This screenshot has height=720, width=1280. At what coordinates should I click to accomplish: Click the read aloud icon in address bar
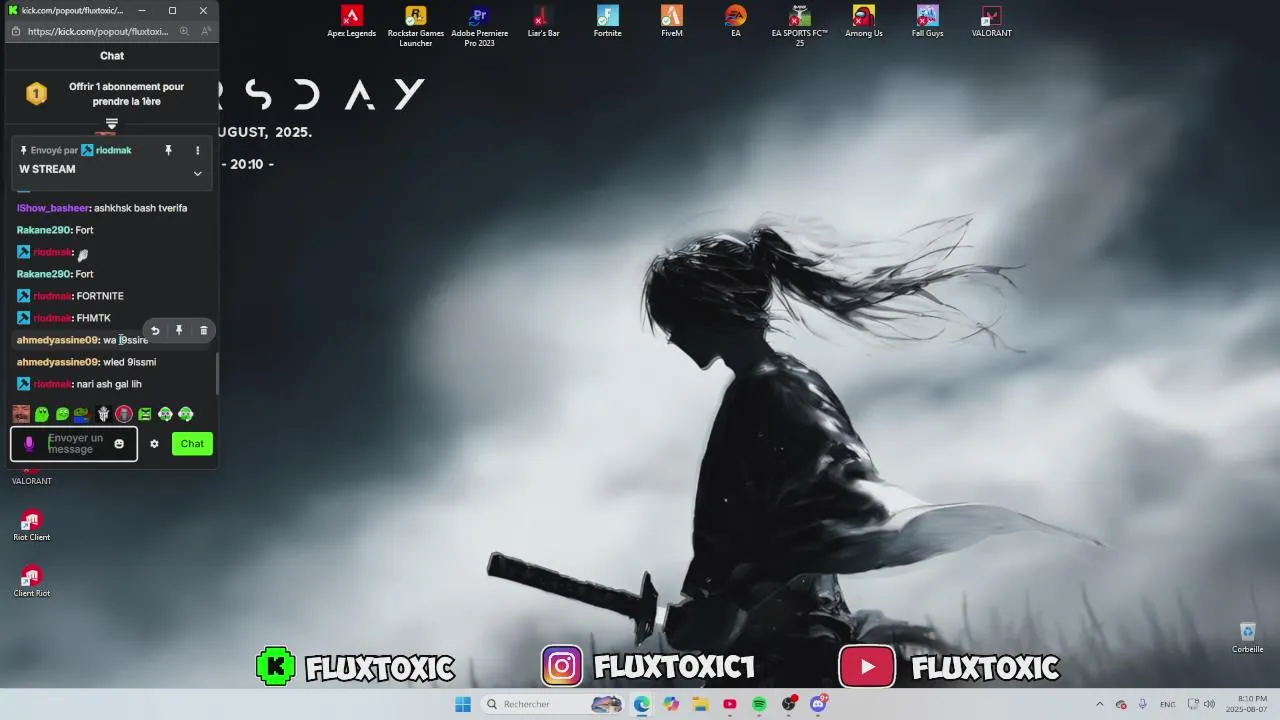pyautogui.click(x=205, y=31)
